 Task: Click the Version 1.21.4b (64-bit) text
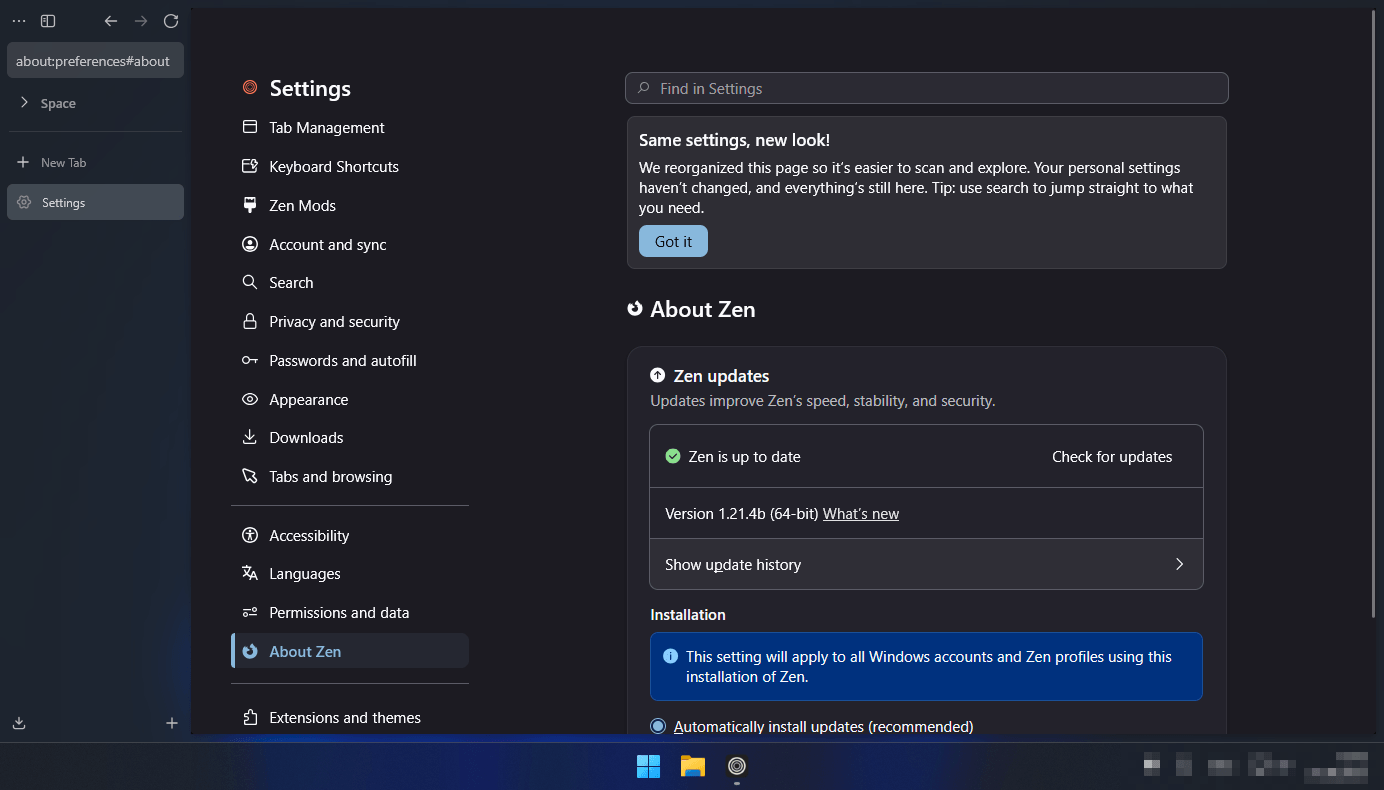click(742, 513)
